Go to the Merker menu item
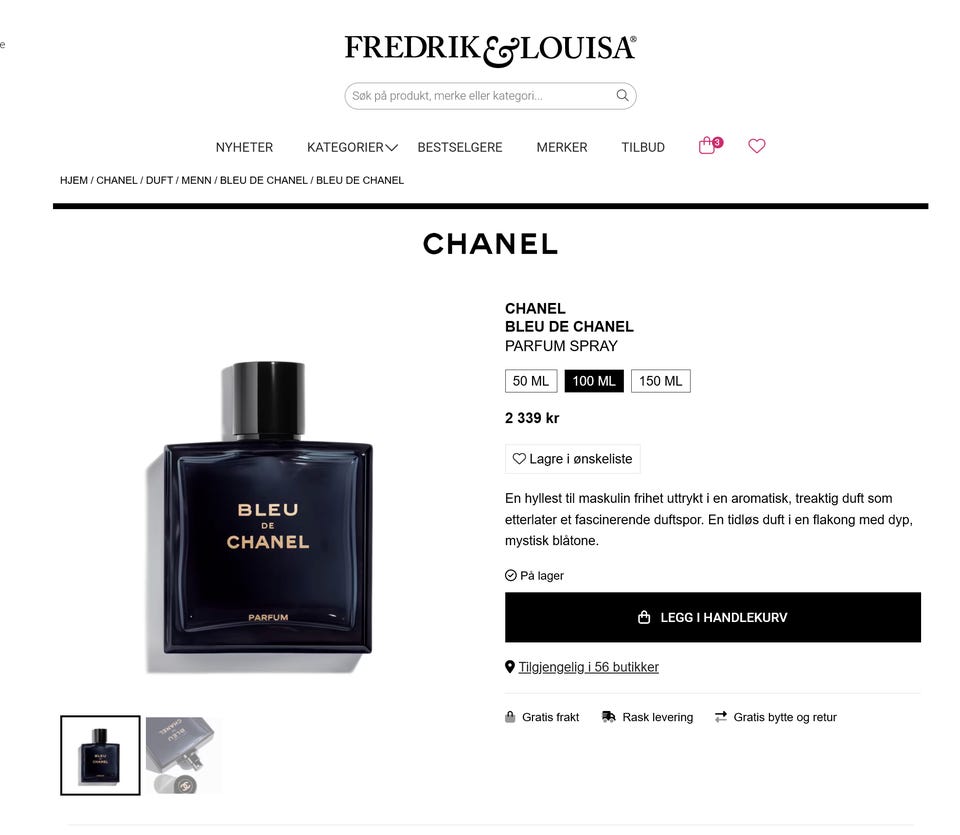Screen dimensions: 960x835 (x=561, y=148)
